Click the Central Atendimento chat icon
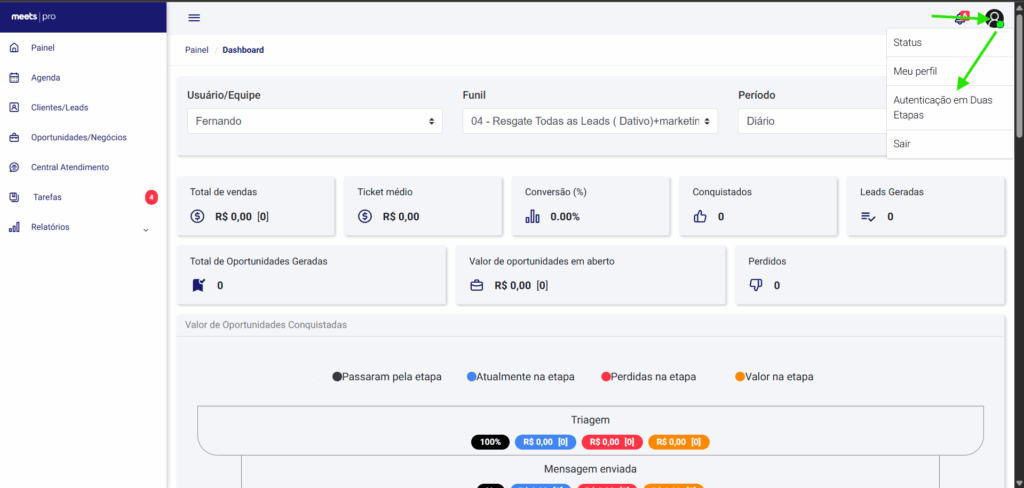This screenshot has width=1024, height=488. (14, 167)
